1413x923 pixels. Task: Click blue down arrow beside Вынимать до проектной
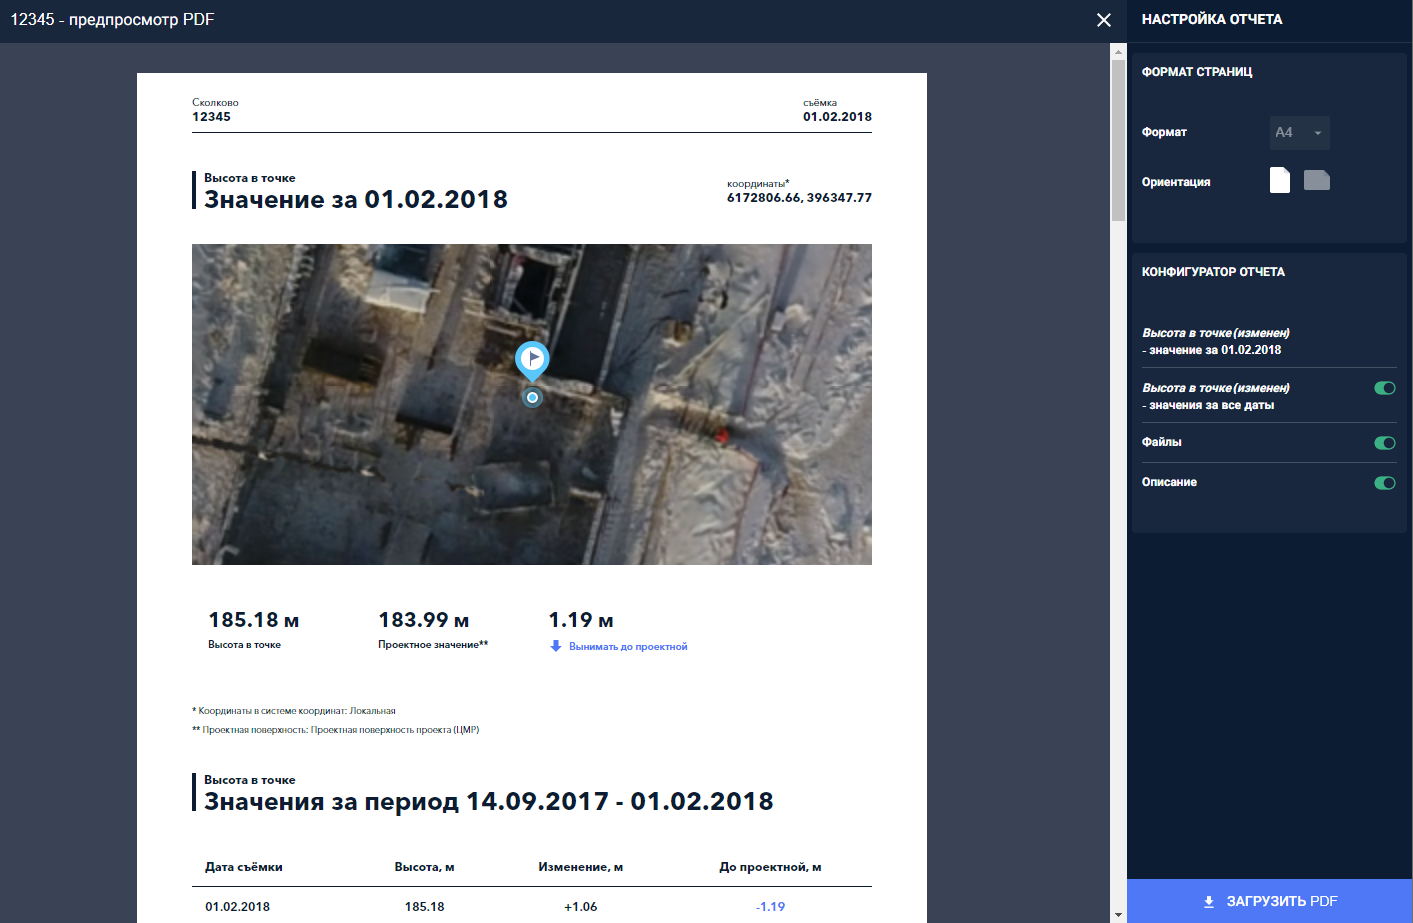point(556,646)
